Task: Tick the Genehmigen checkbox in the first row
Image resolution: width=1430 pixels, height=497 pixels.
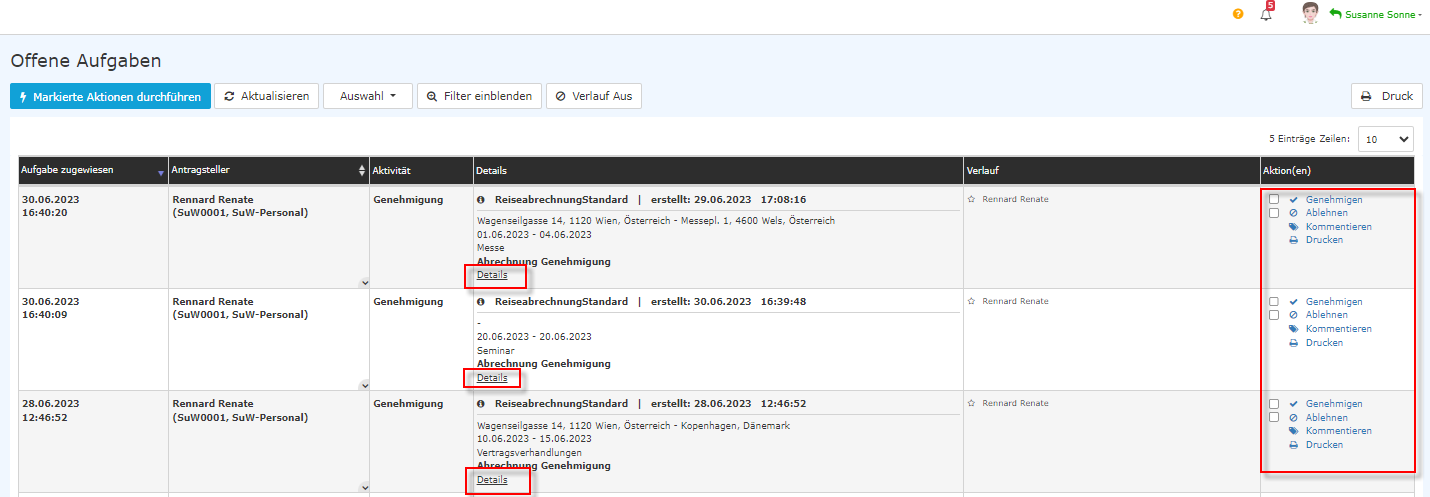Action: click(1273, 199)
